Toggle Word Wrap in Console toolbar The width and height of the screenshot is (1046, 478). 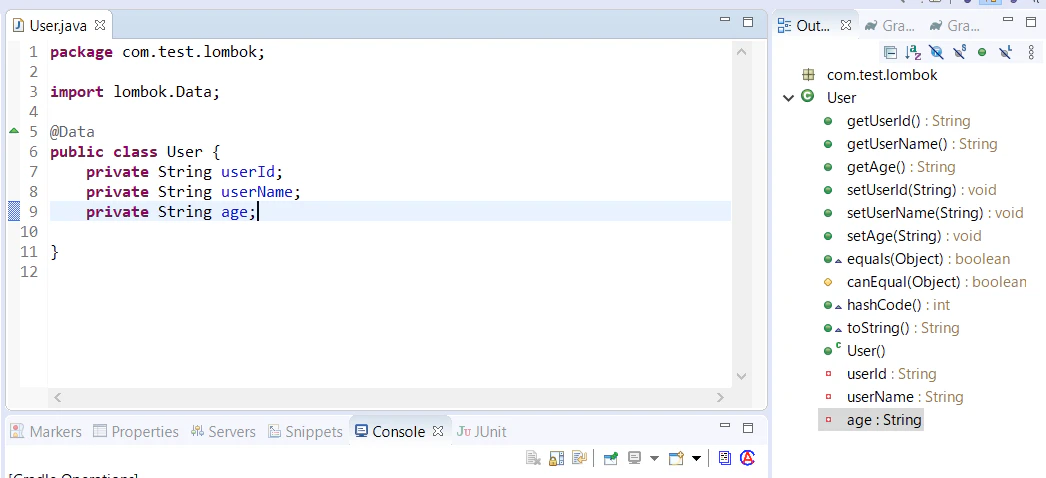tap(578, 458)
